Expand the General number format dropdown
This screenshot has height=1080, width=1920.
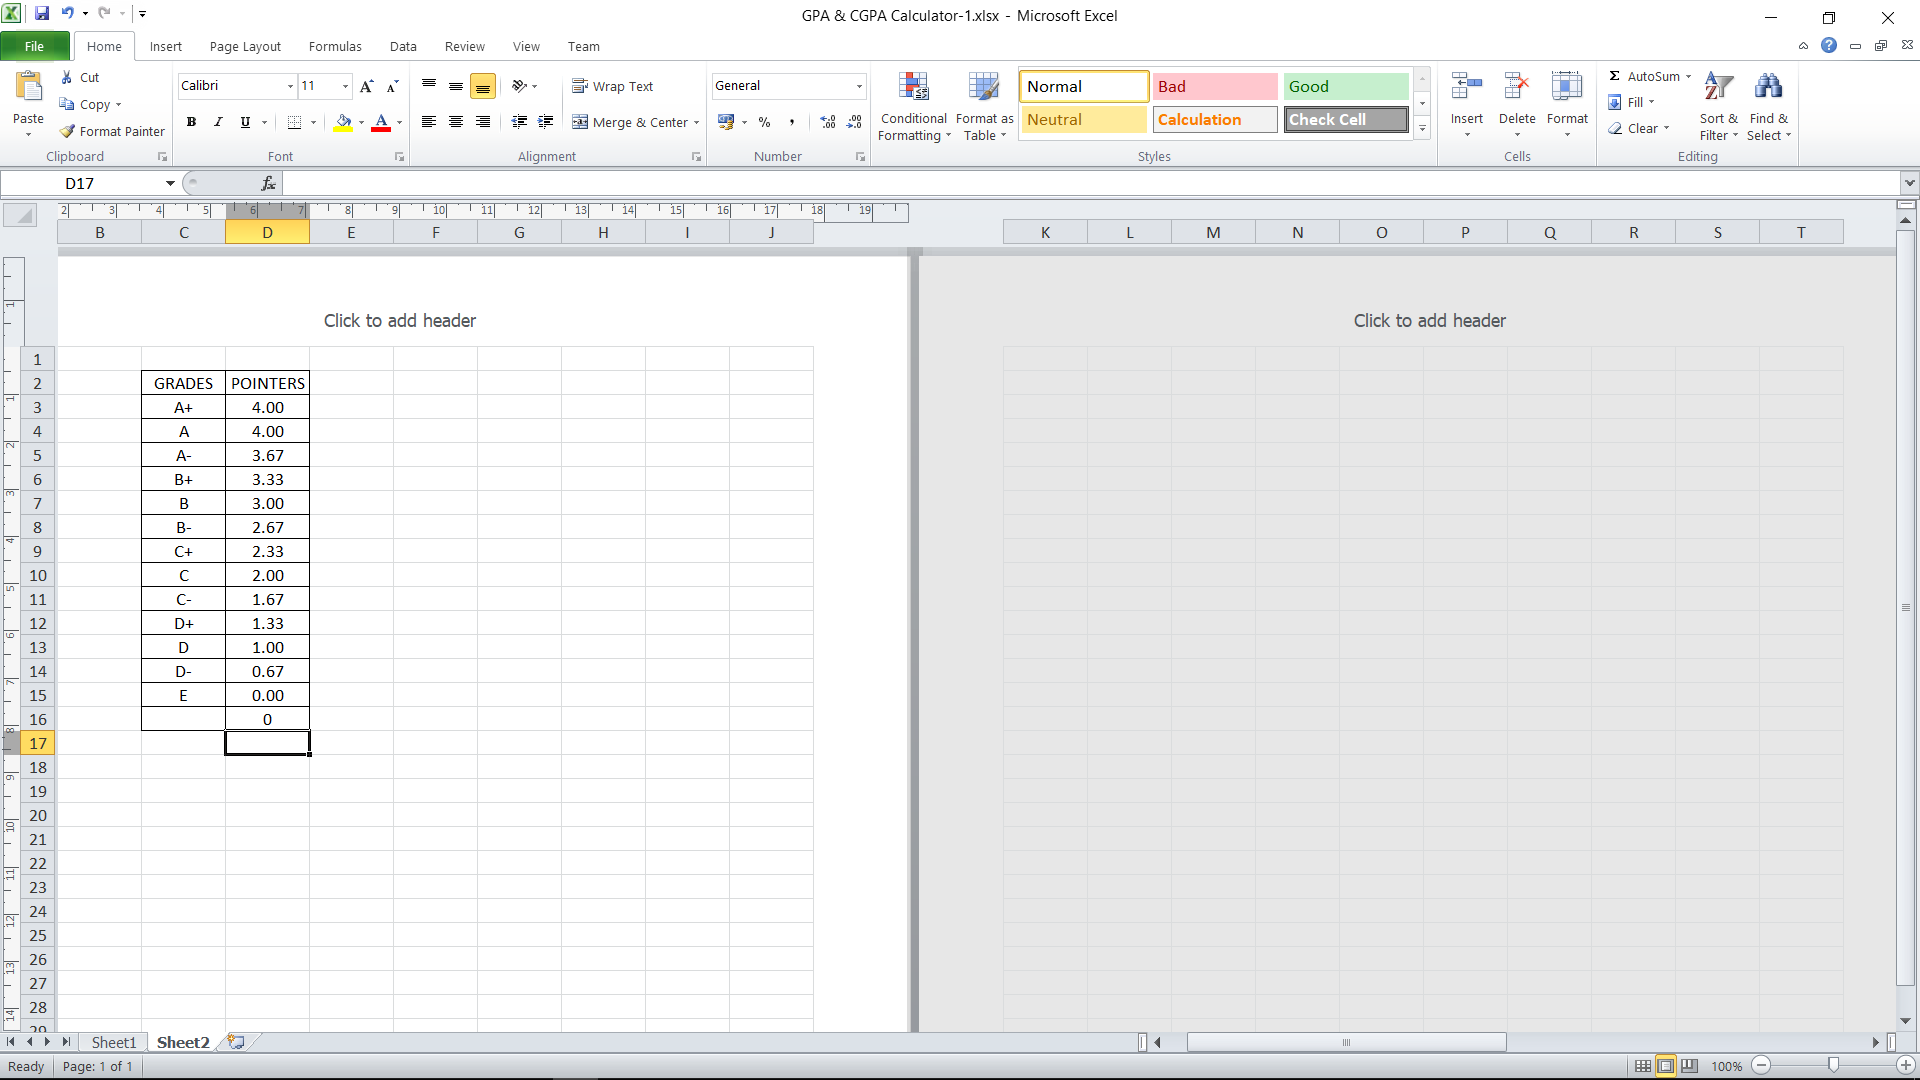(x=858, y=86)
